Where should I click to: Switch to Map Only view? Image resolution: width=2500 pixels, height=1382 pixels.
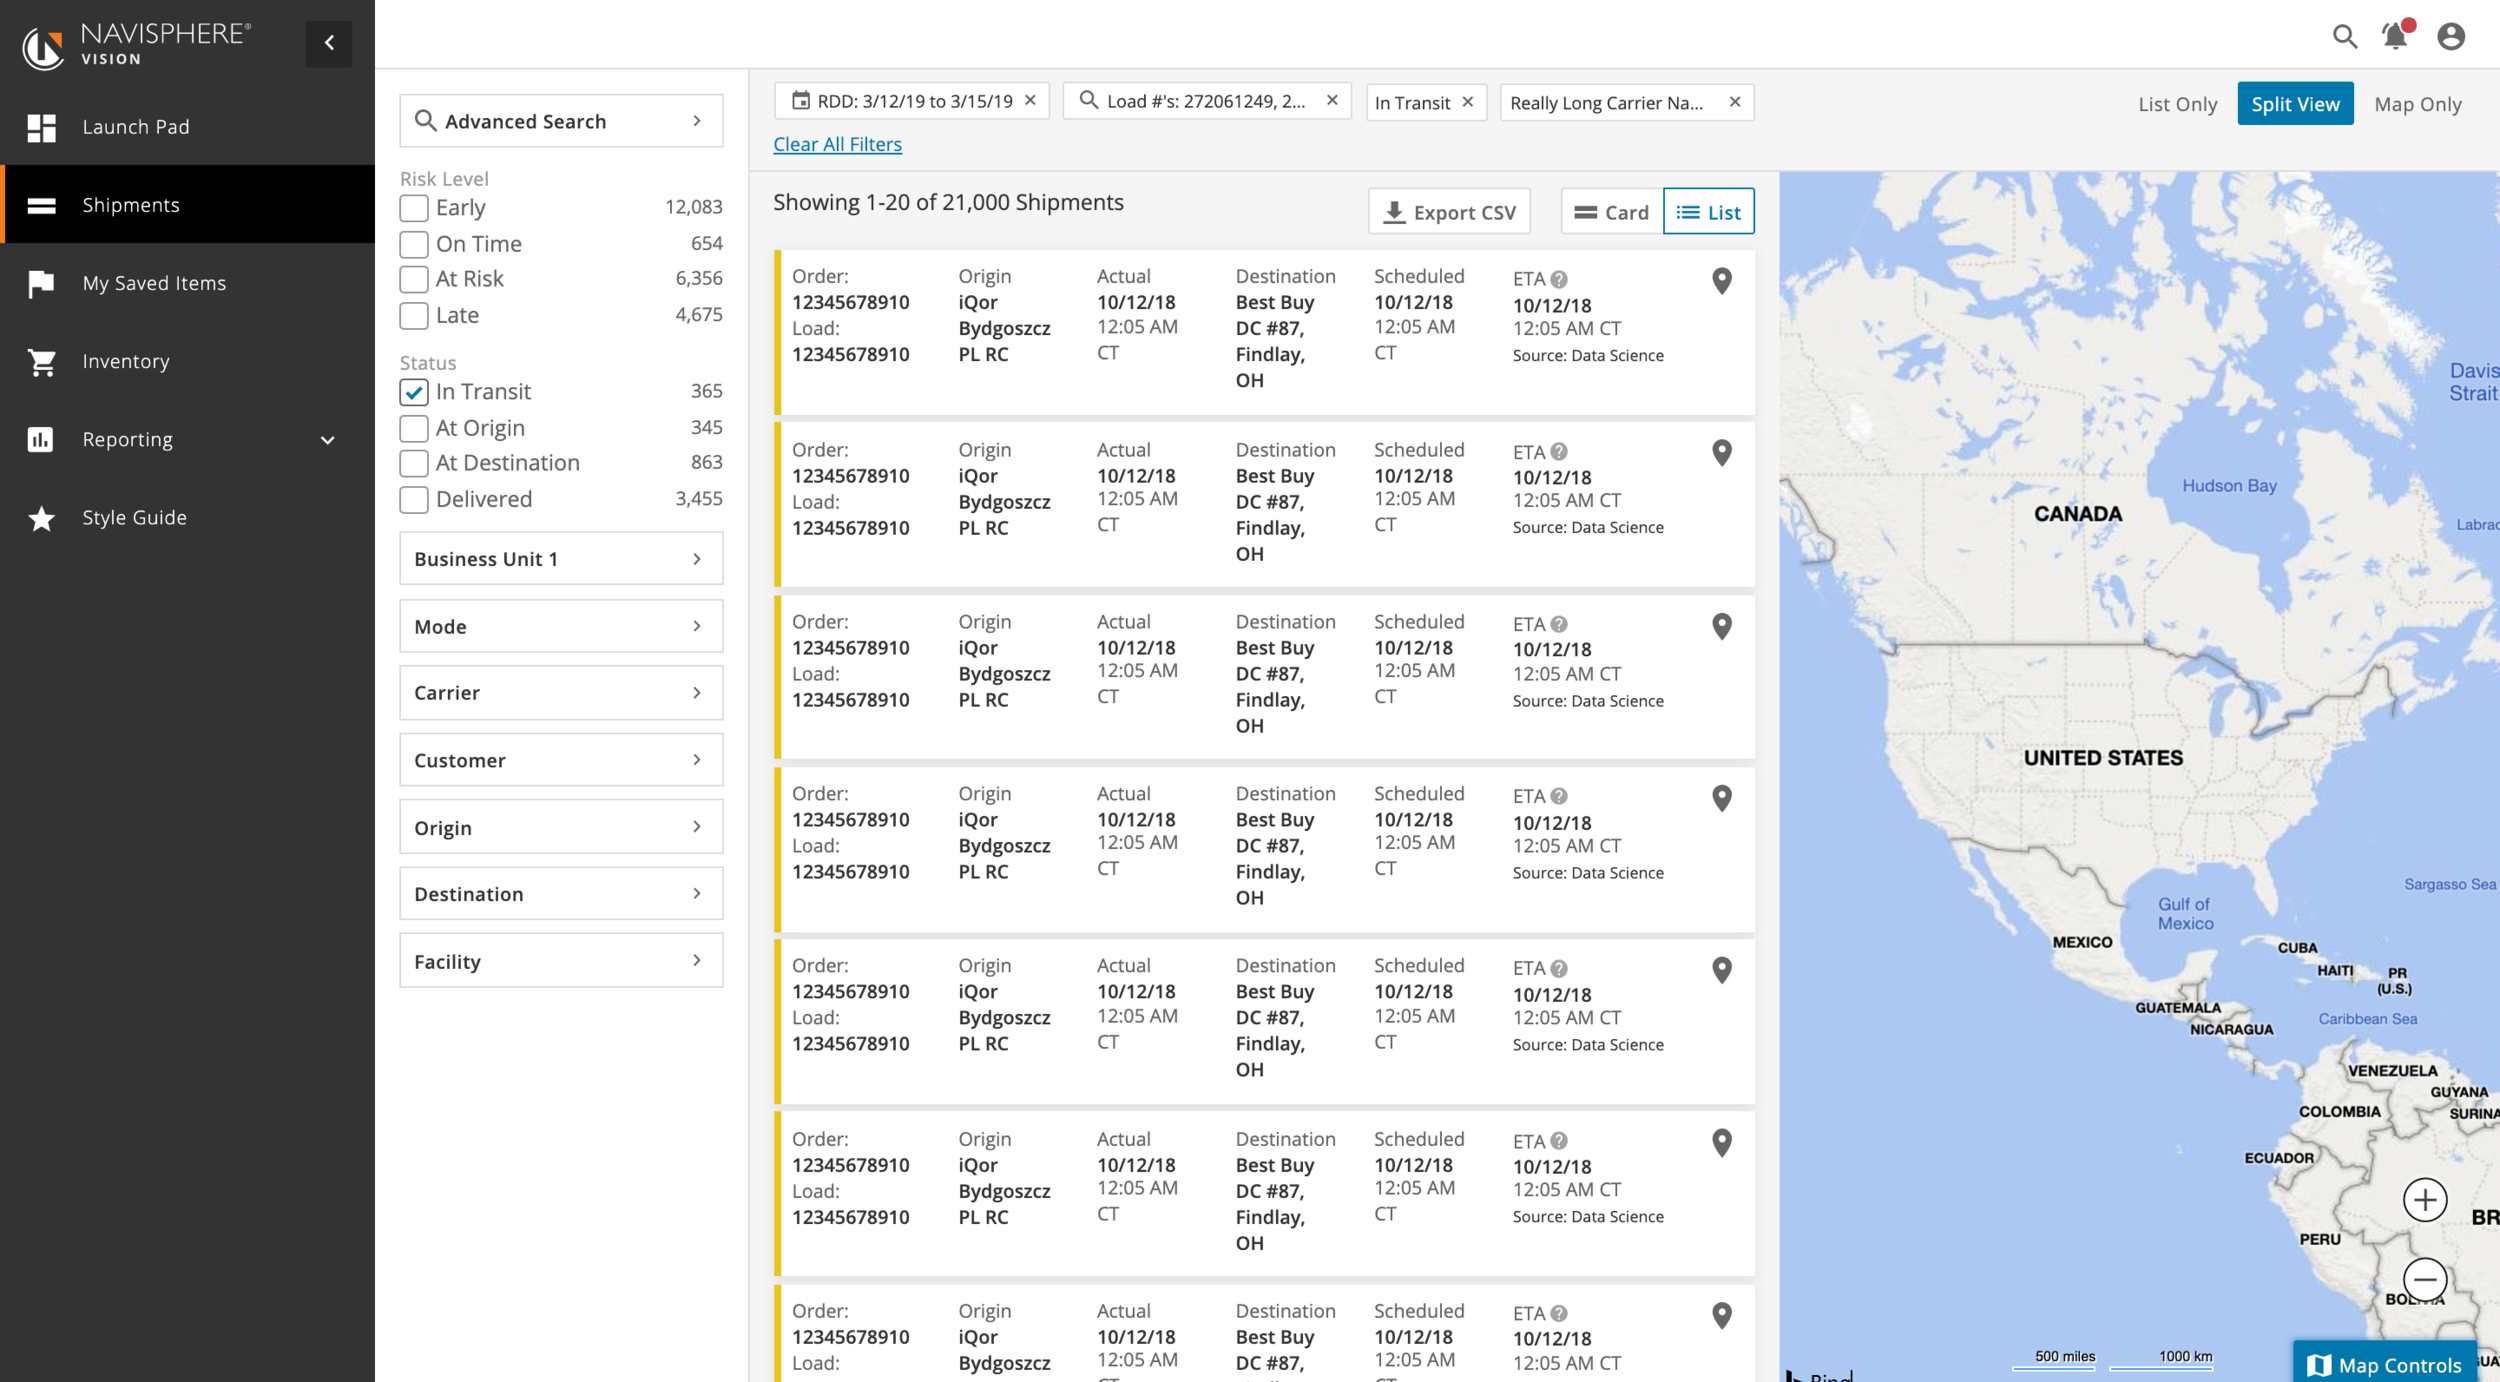click(2417, 104)
